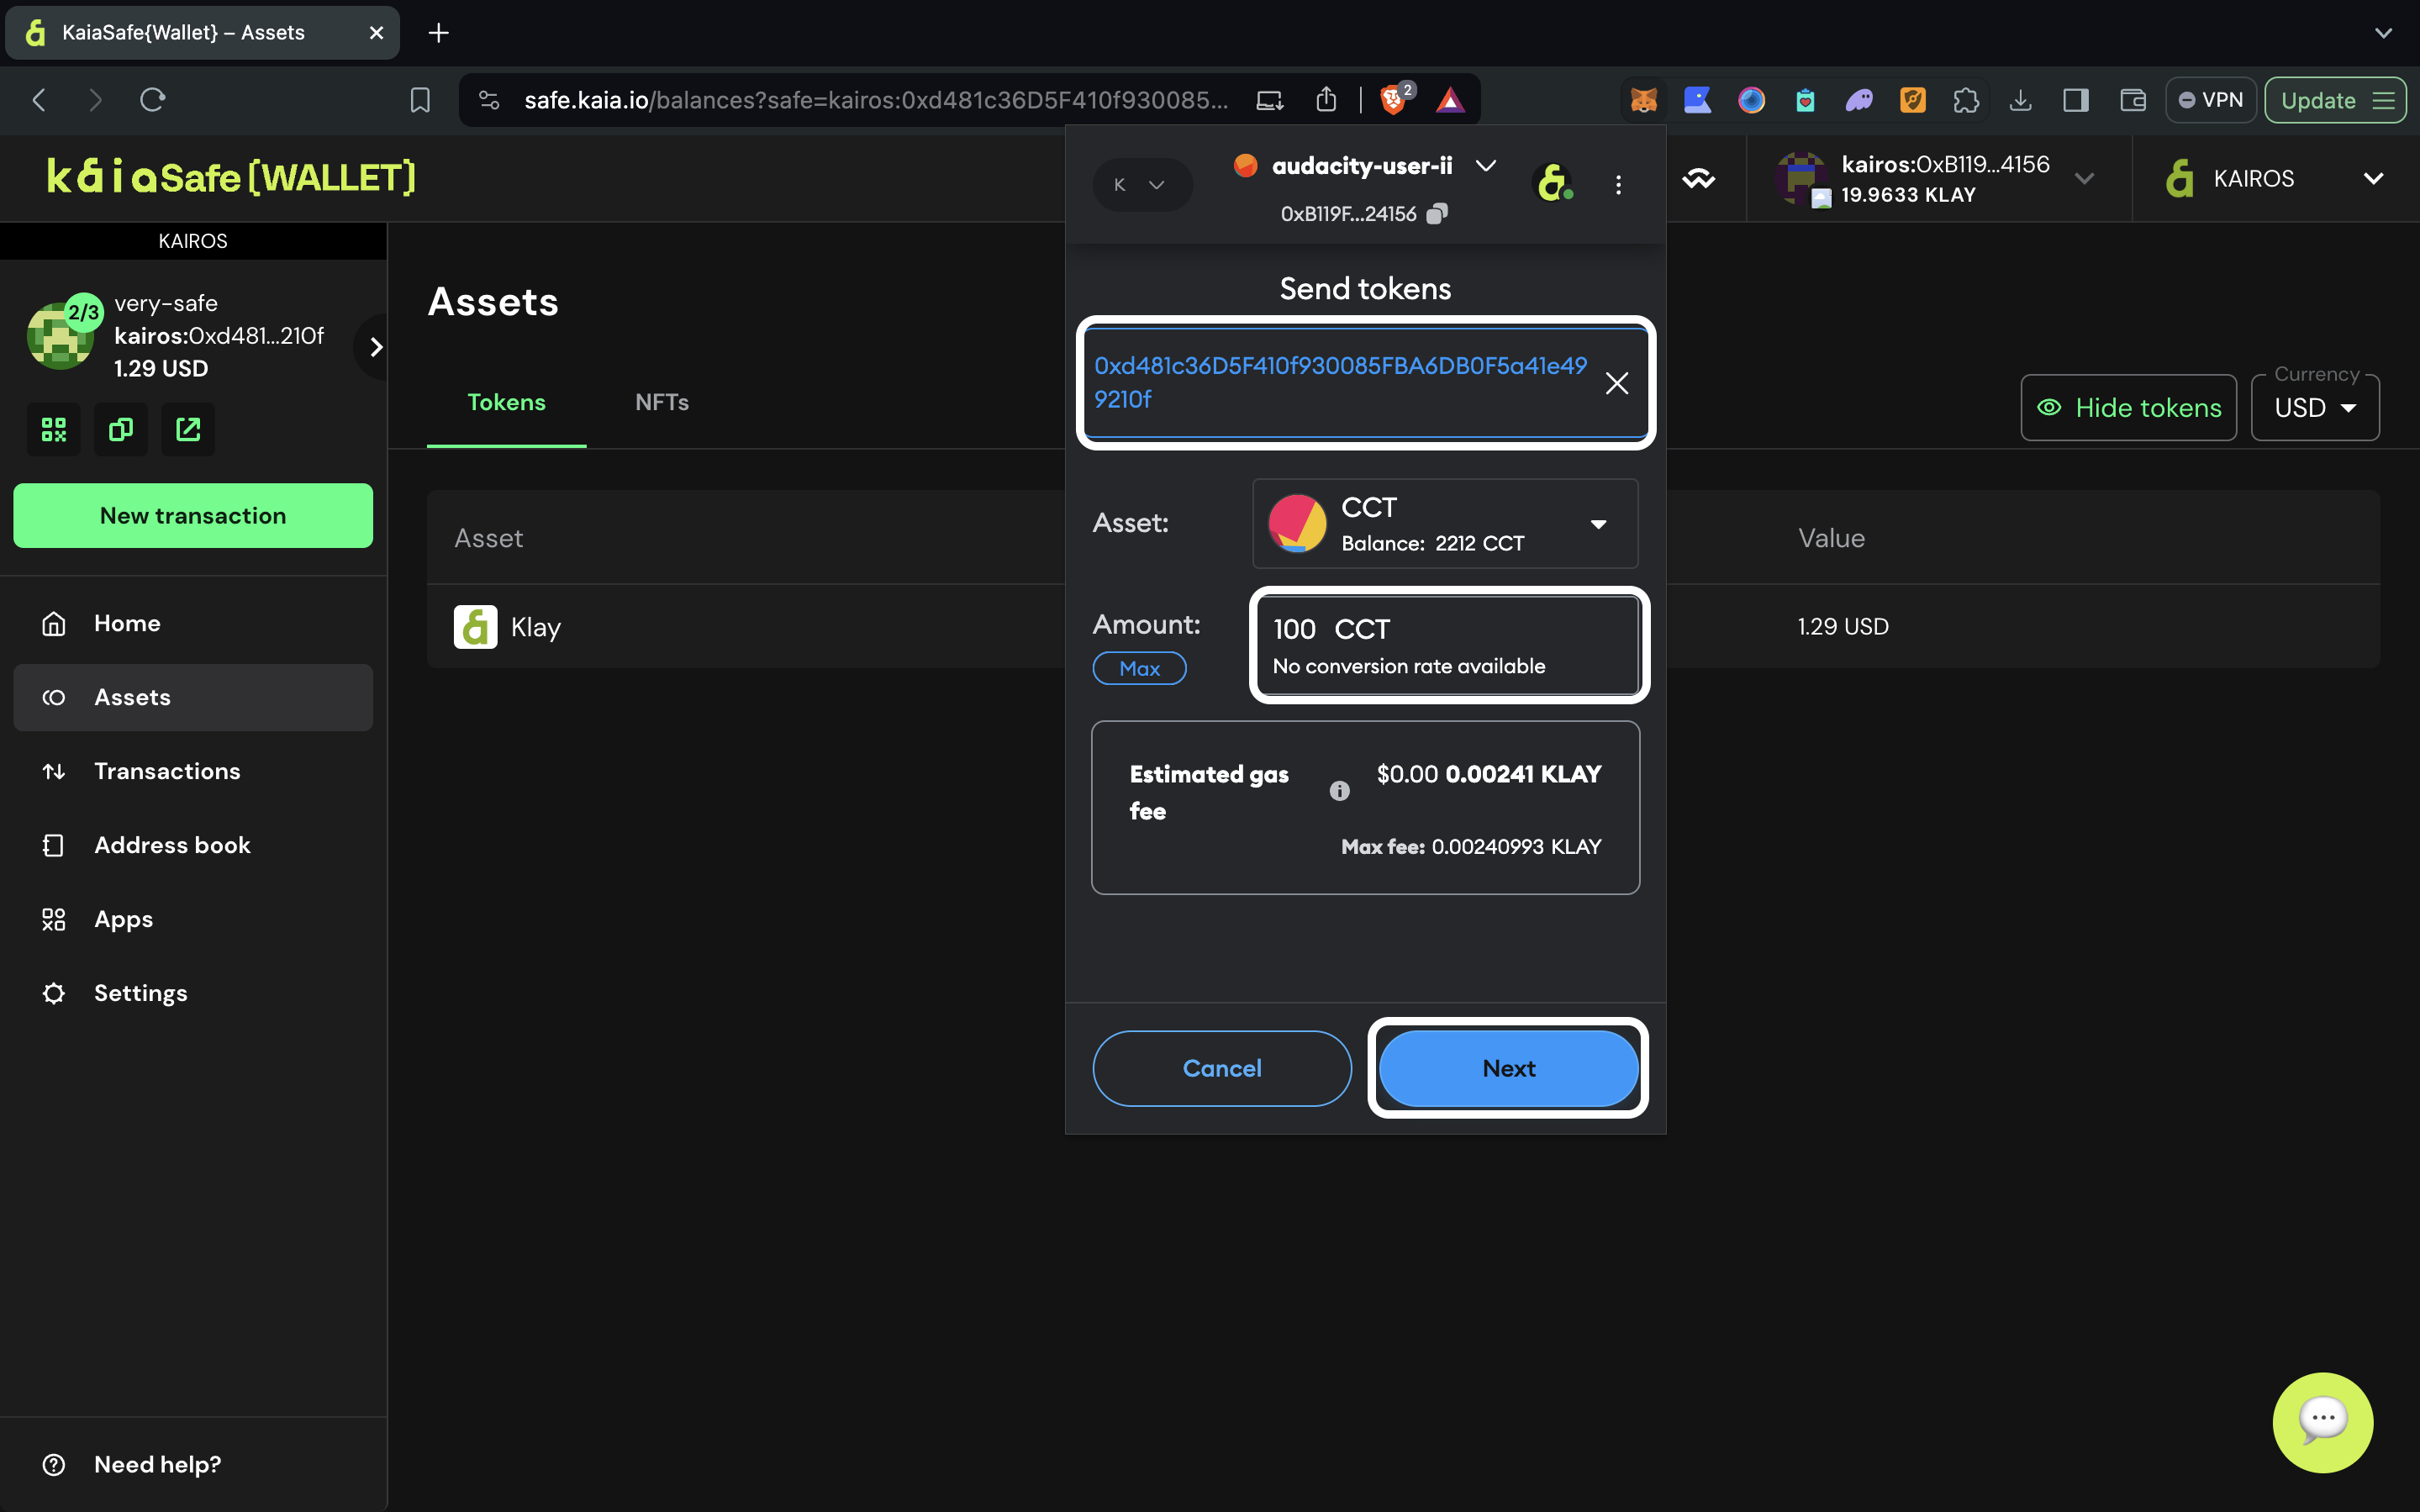
Task: Click the estimated gas fee info icon
Action: 1339,791
